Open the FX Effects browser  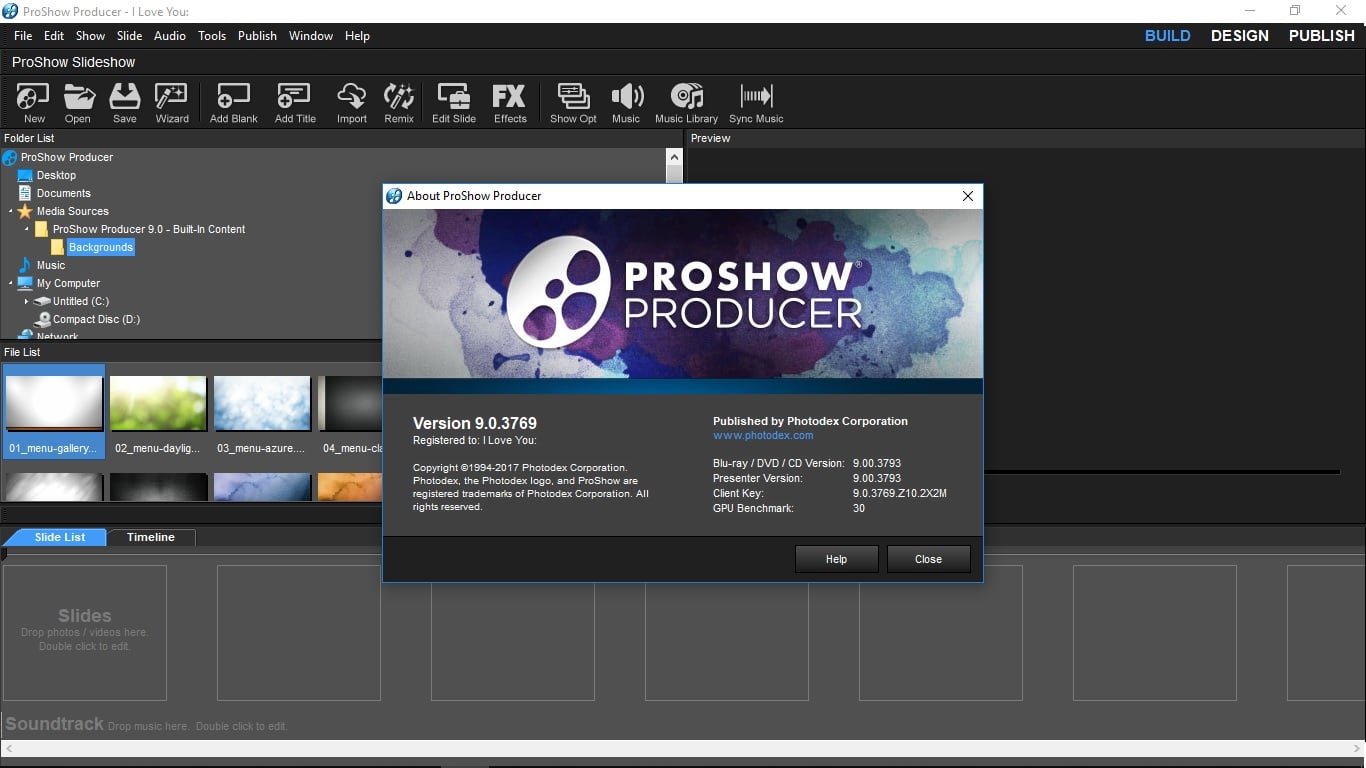click(510, 100)
